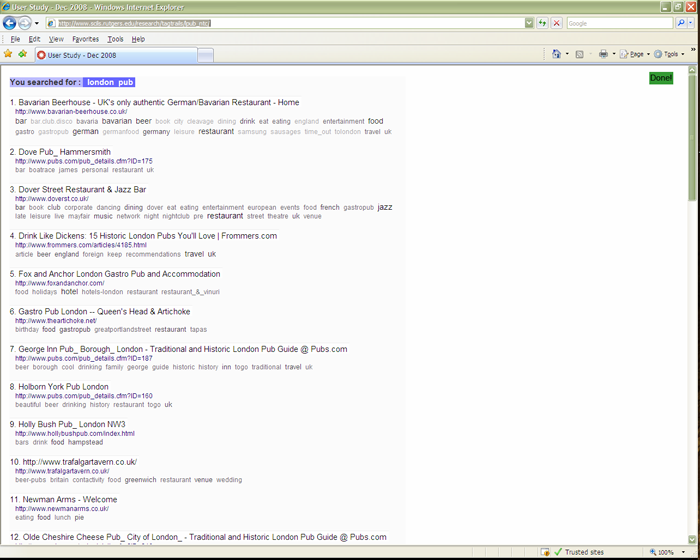This screenshot has width=700, height=560.
Task: Click 'german' tag under Bavarian Beerhouse
Action: (x=85, y=131)
